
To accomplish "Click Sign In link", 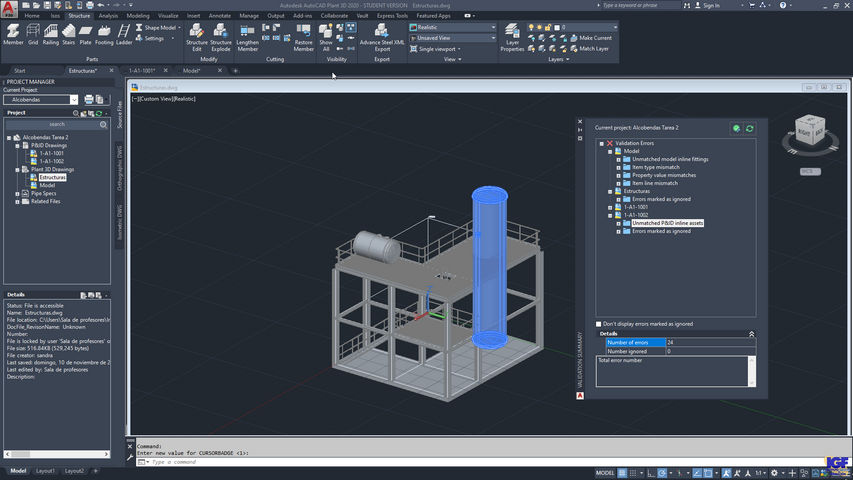I will coord(710,5).
